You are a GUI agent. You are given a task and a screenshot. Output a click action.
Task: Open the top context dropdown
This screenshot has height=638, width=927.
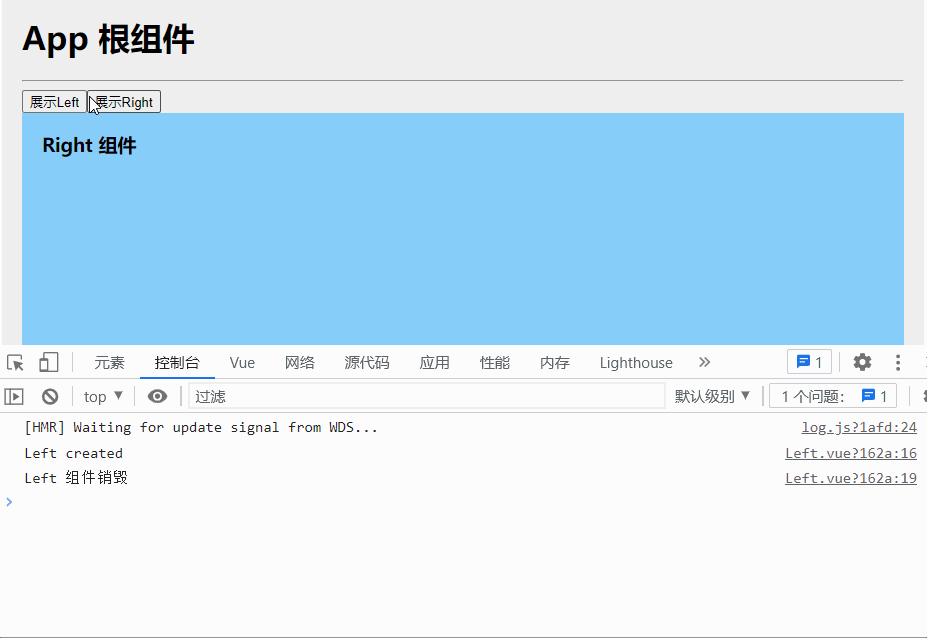click(103, 396)
